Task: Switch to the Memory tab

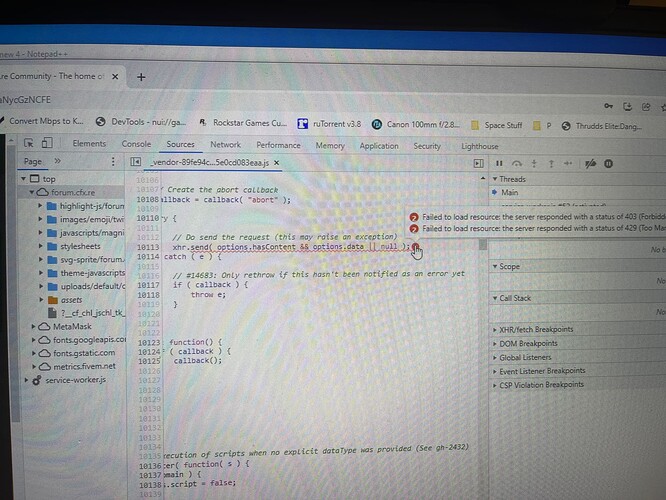Action: pos(330,146)
